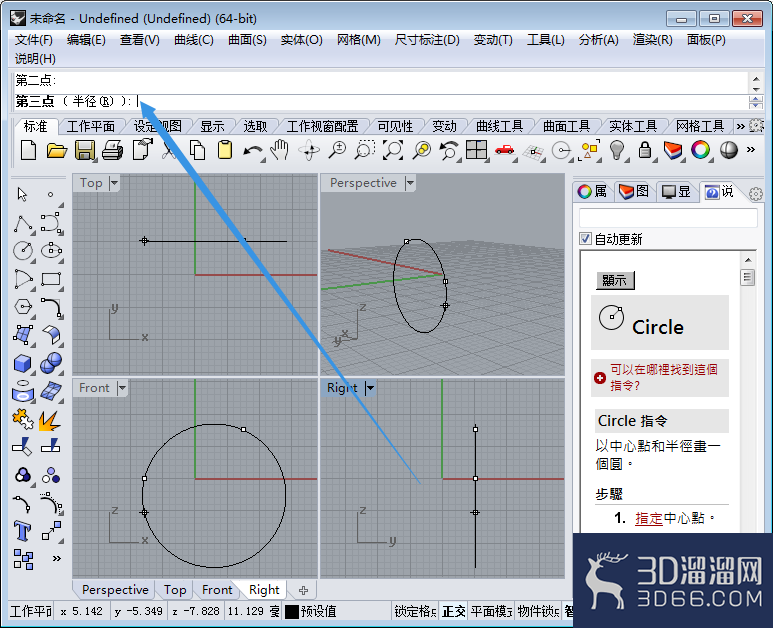This screenshot has width=773, height=628.
Task: Click the Lock padlock icon
Action: click(645, 150)
